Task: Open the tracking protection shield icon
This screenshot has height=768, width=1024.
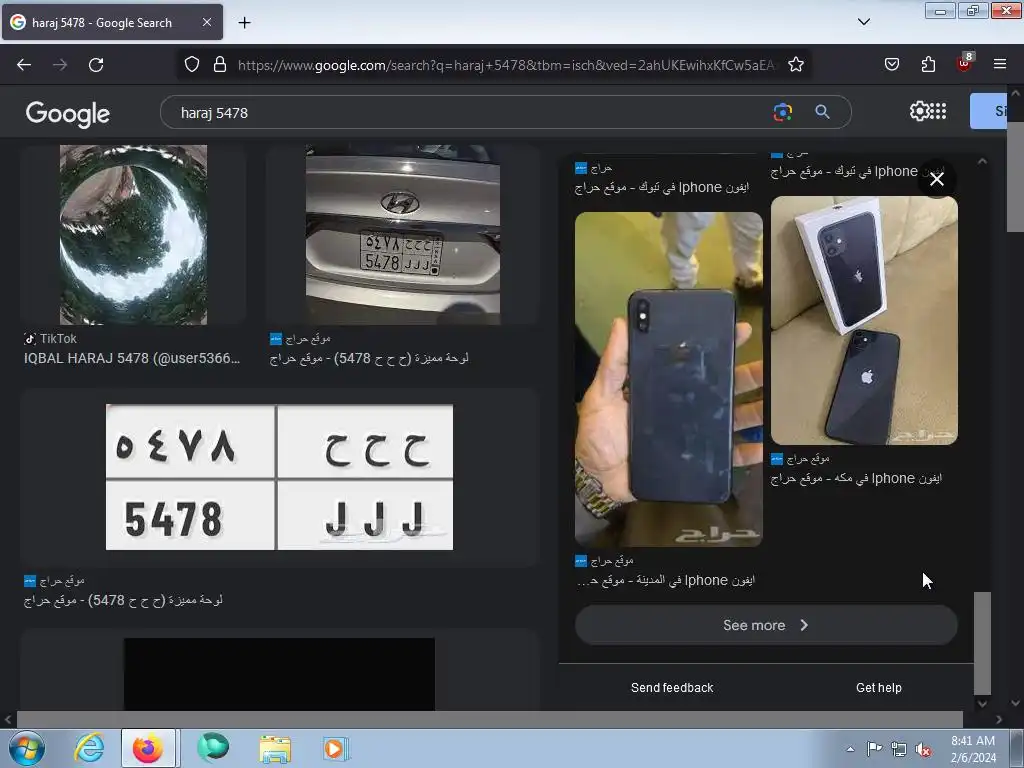Action: [191, 64]
